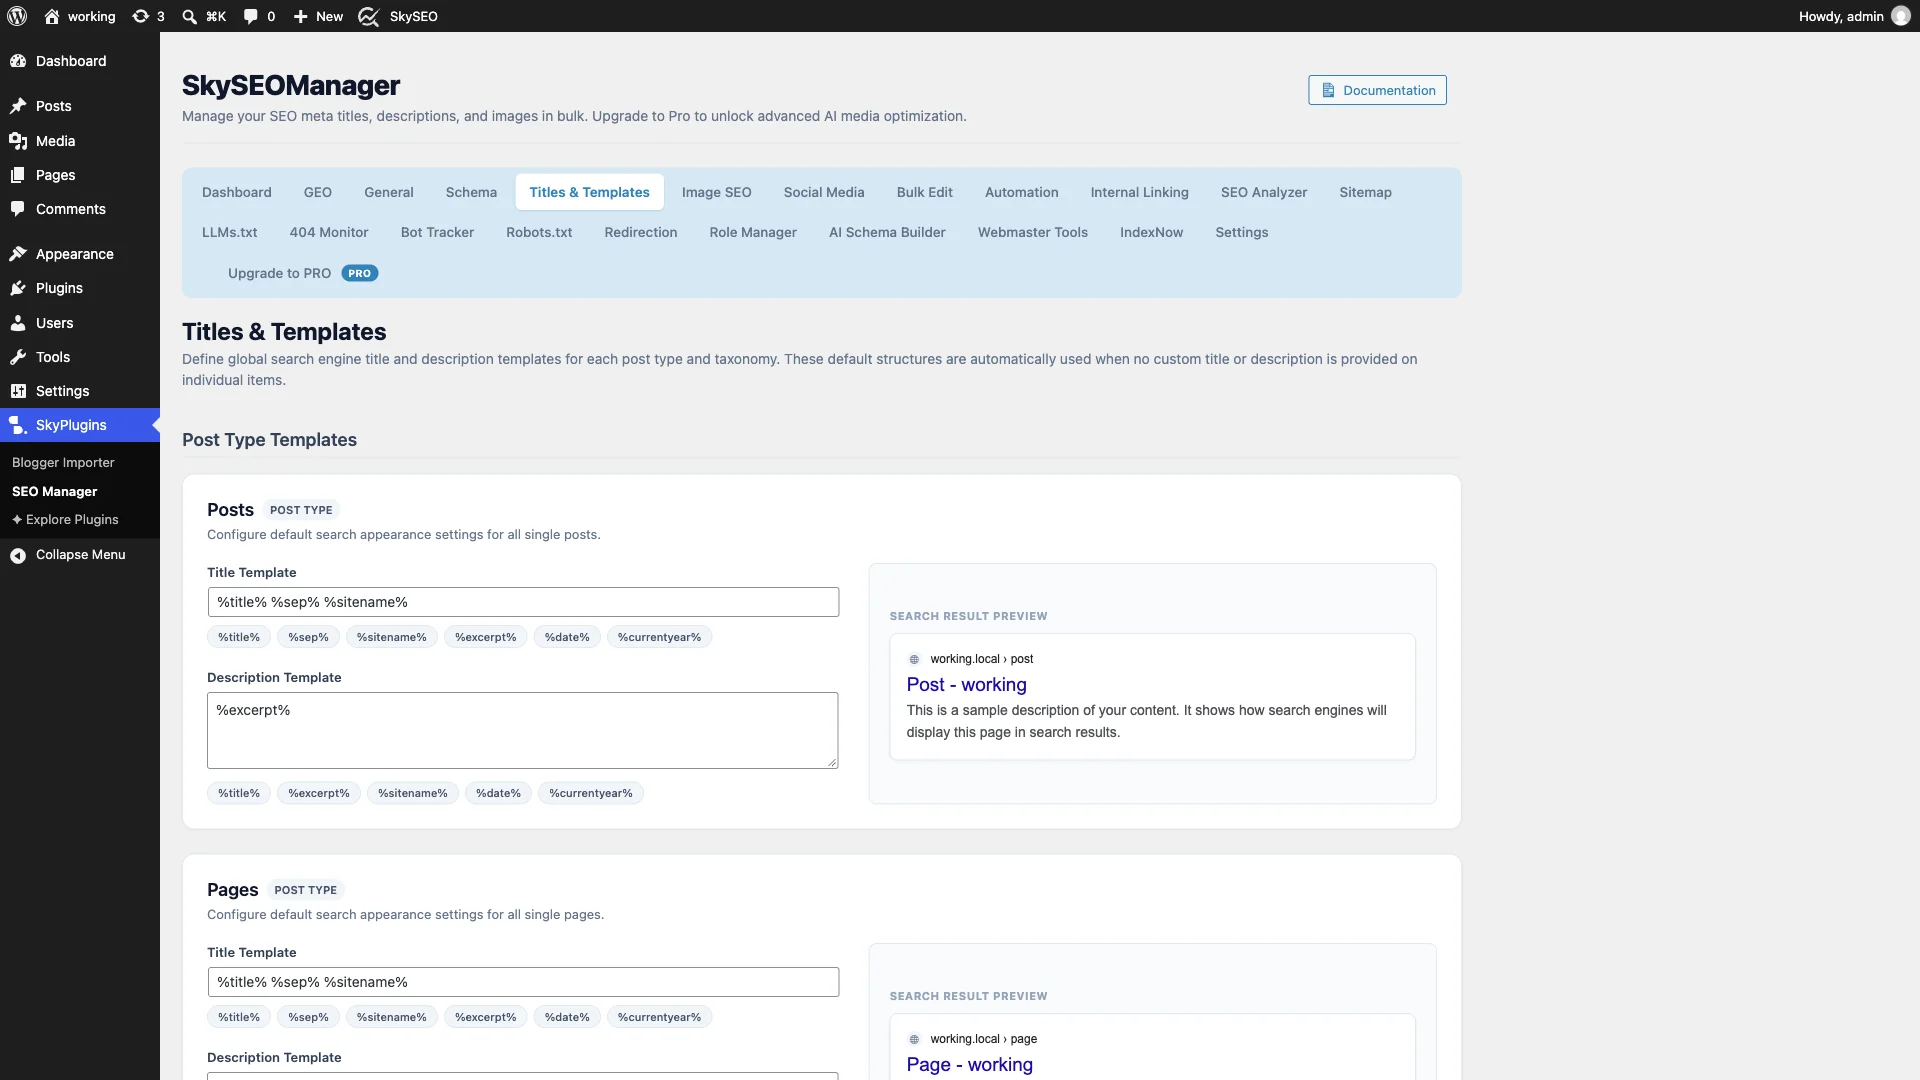Open Explore Plugins submenu link

pos(65,519)
